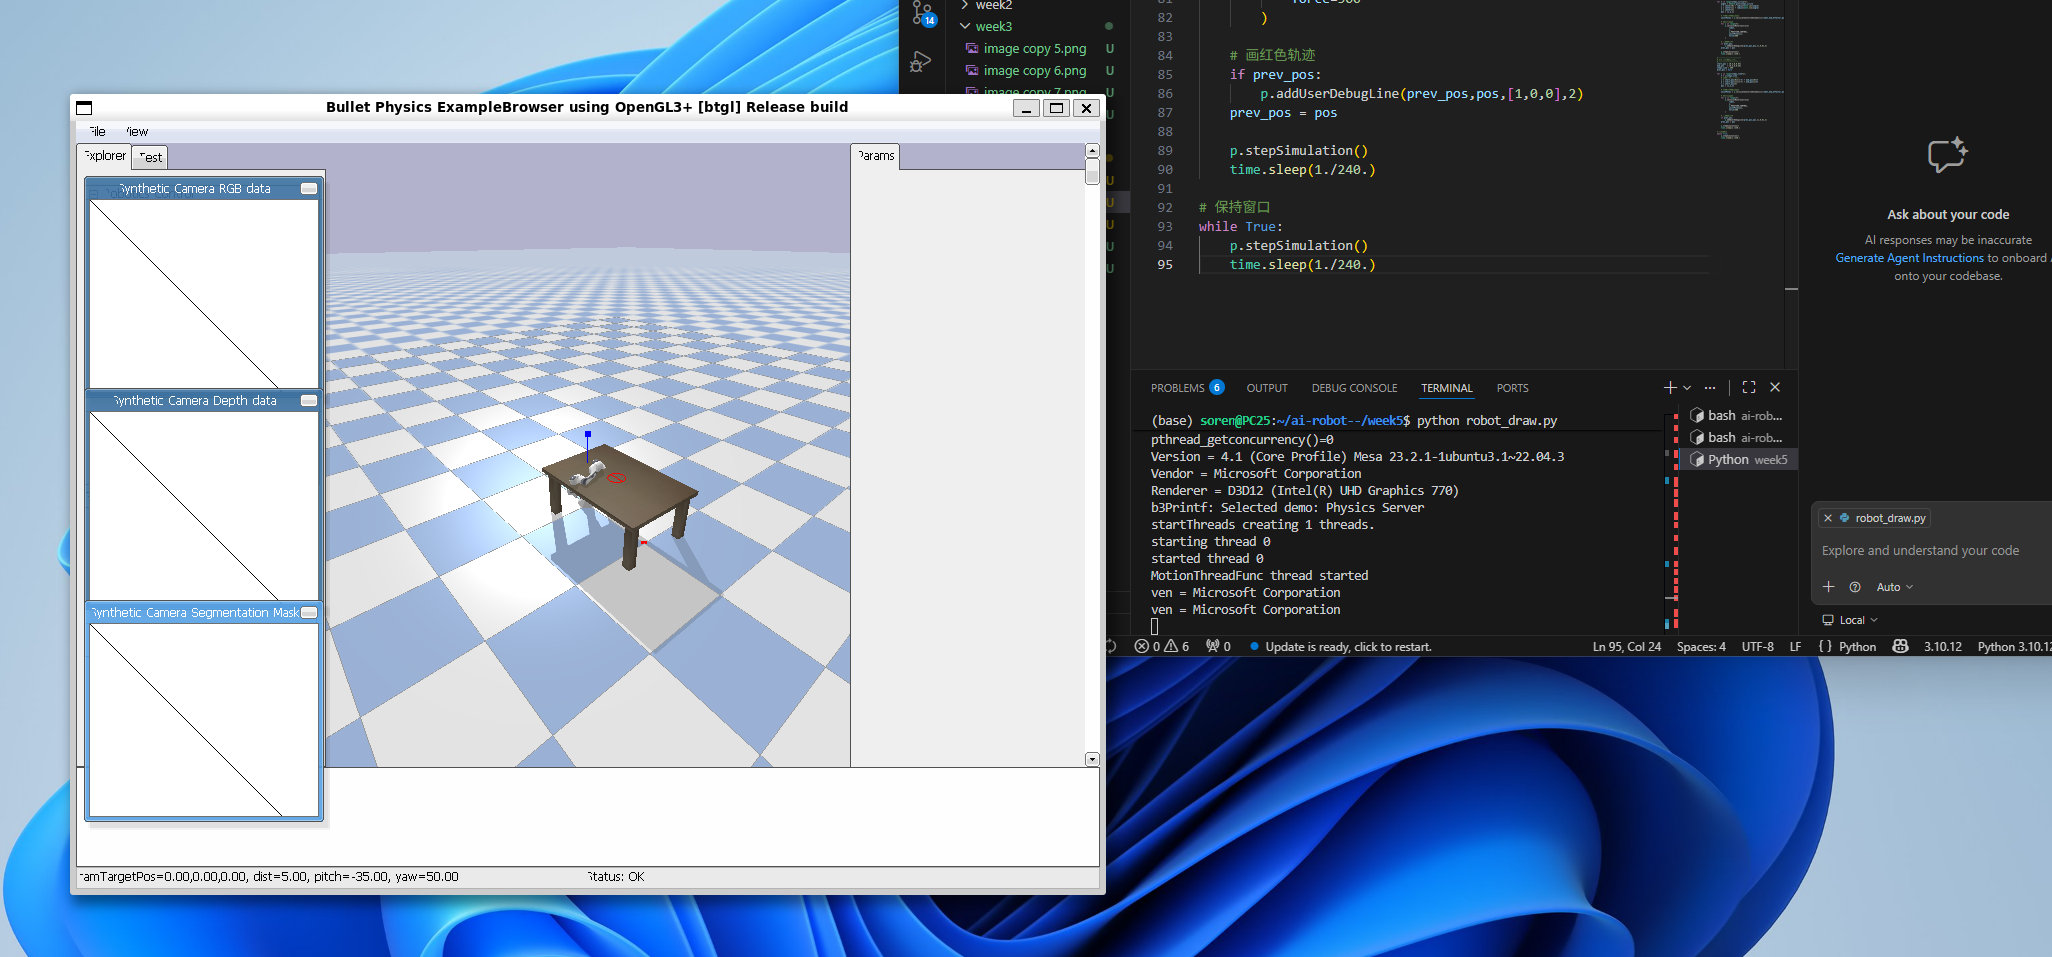The image size is (2052, 957).
Task: Switch to the Test tab in Bullet
Action: point(150,157)
